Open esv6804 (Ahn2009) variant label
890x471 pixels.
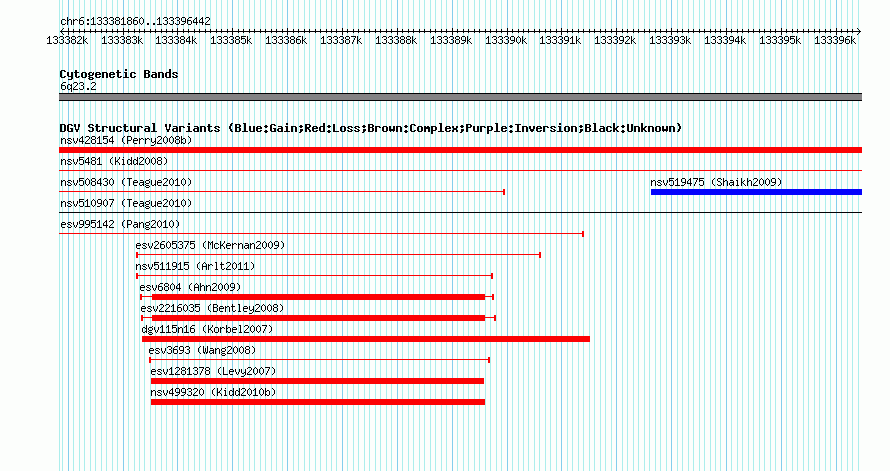[190, 287]
